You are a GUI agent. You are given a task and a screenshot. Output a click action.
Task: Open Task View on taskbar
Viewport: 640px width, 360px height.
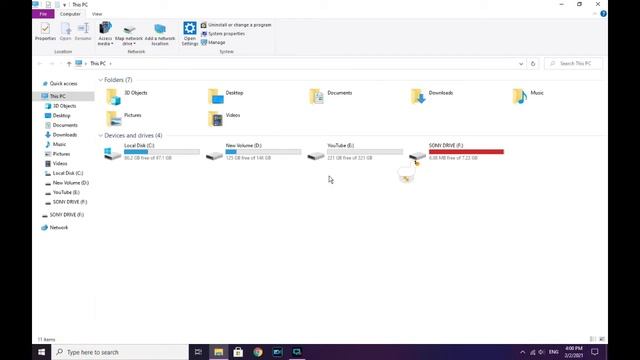pos(198,352)
